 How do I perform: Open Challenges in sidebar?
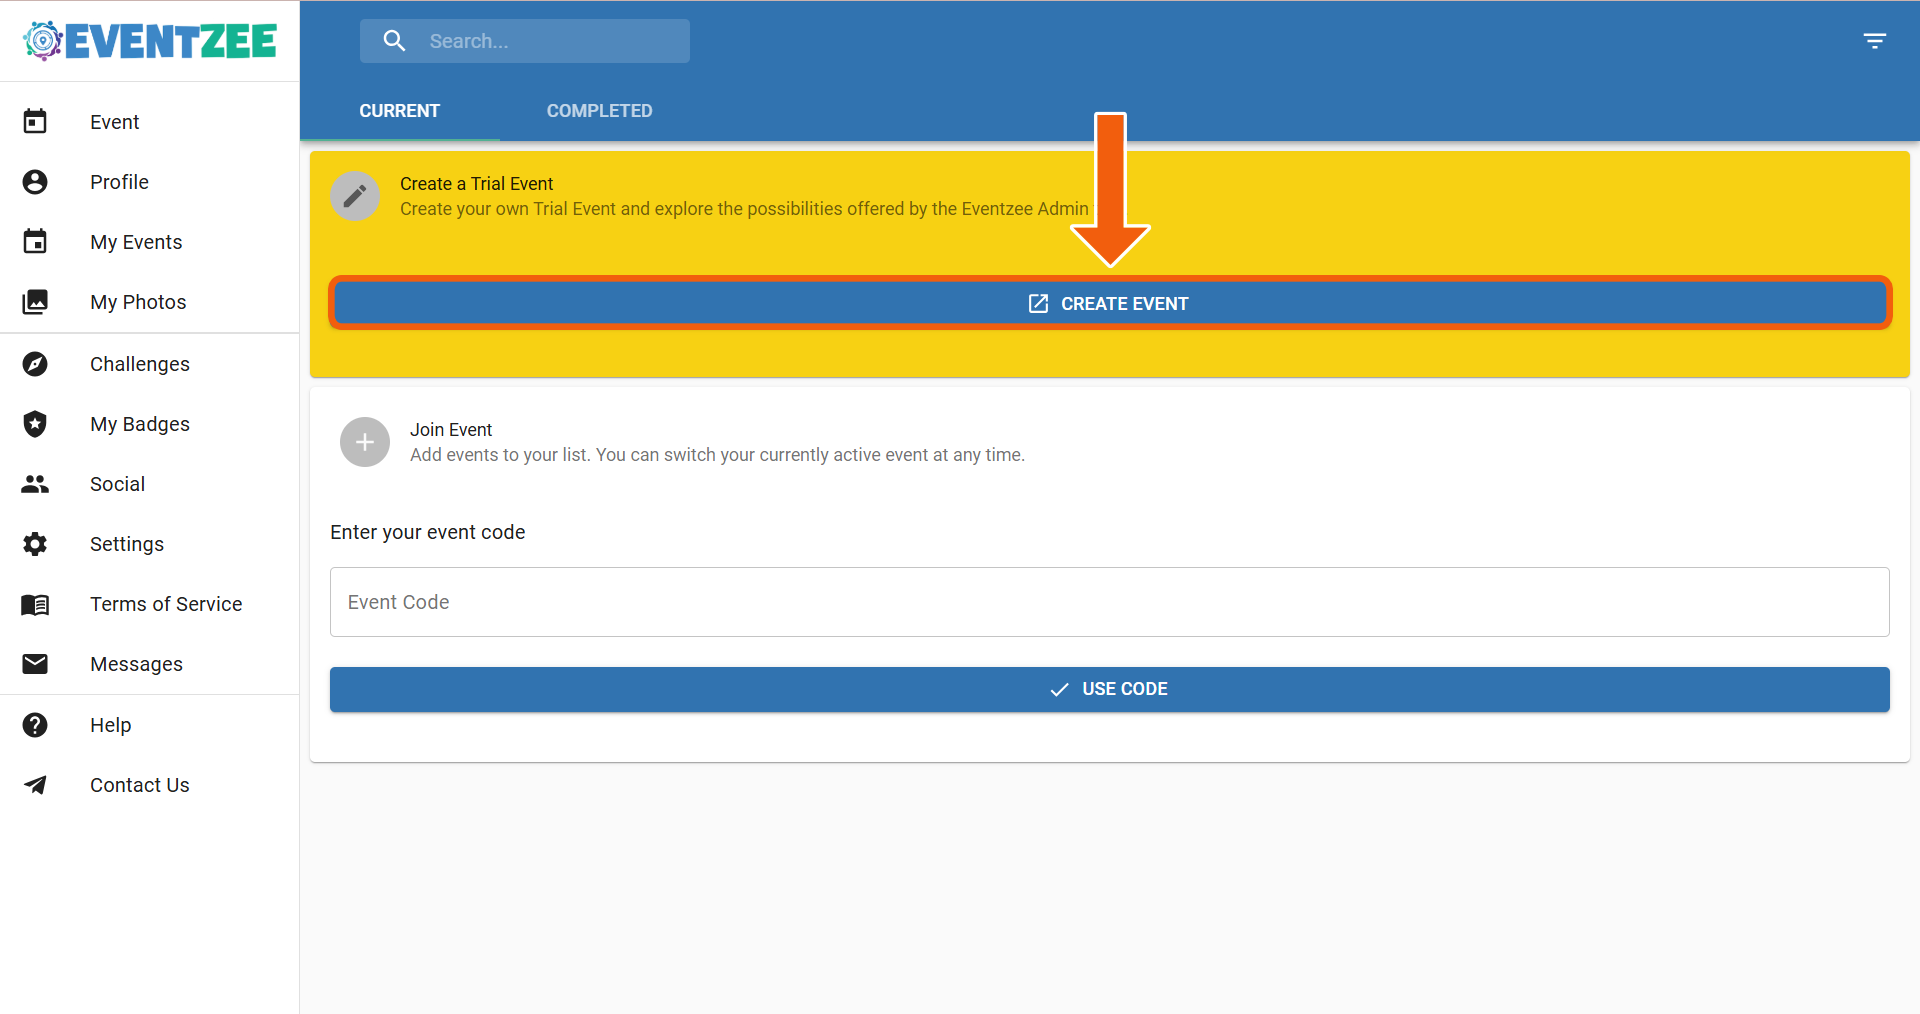150,363
